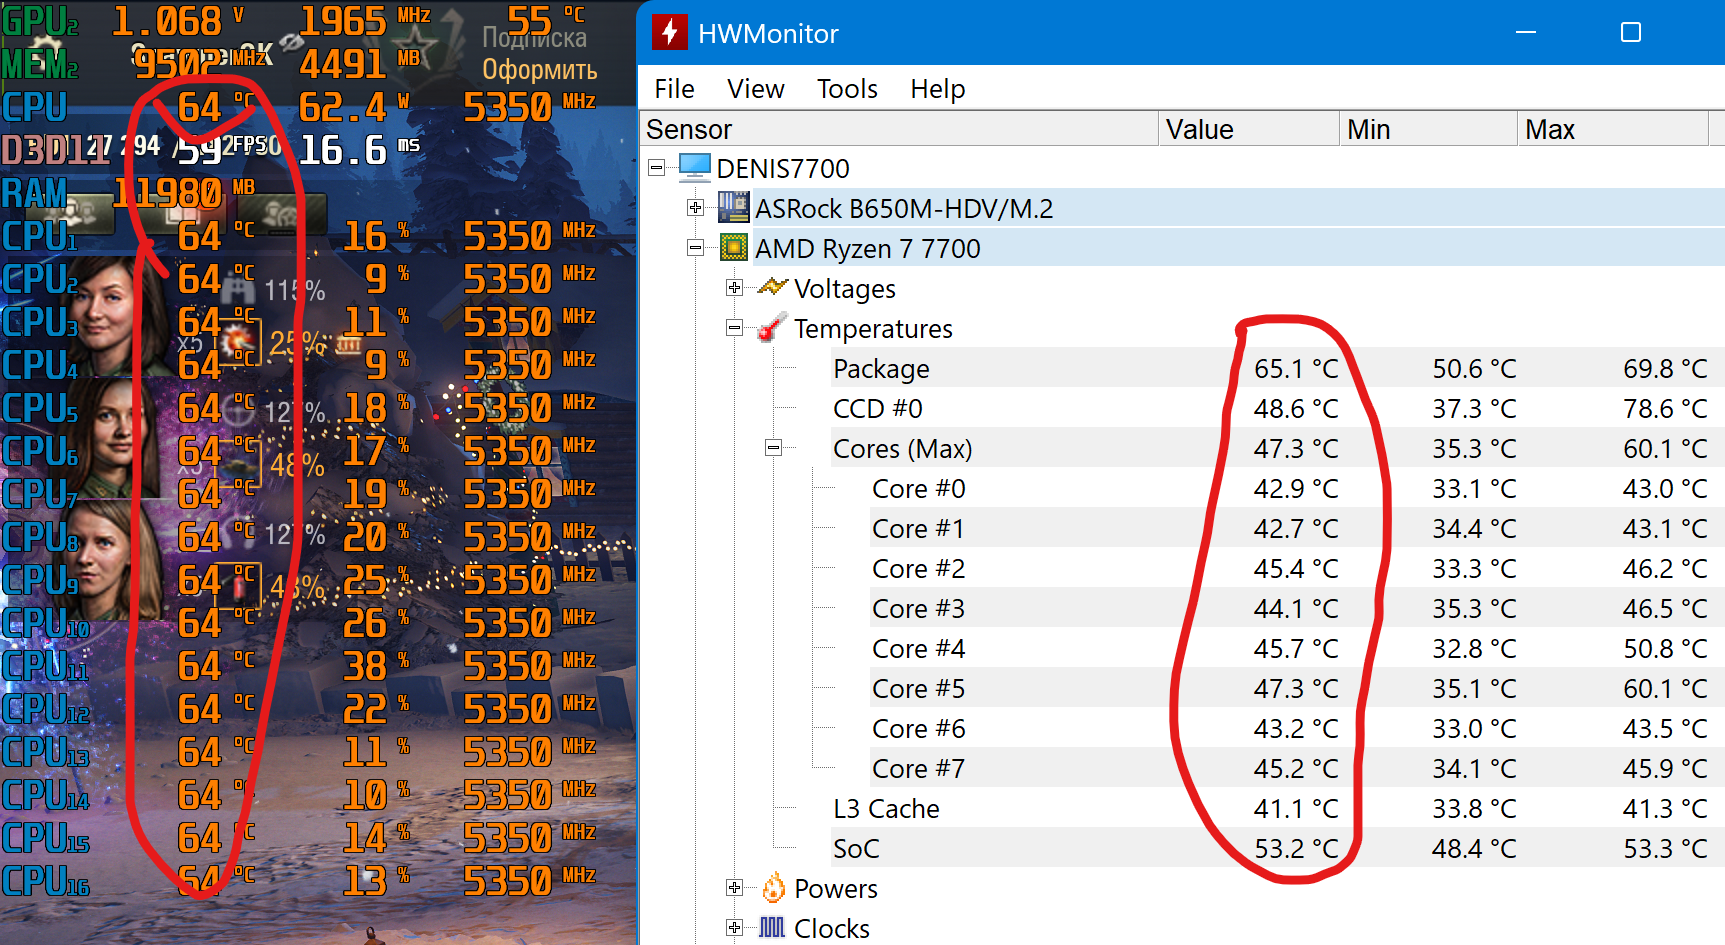
Task: Select the Core #6 row label
Action: [x=918, y=728]
